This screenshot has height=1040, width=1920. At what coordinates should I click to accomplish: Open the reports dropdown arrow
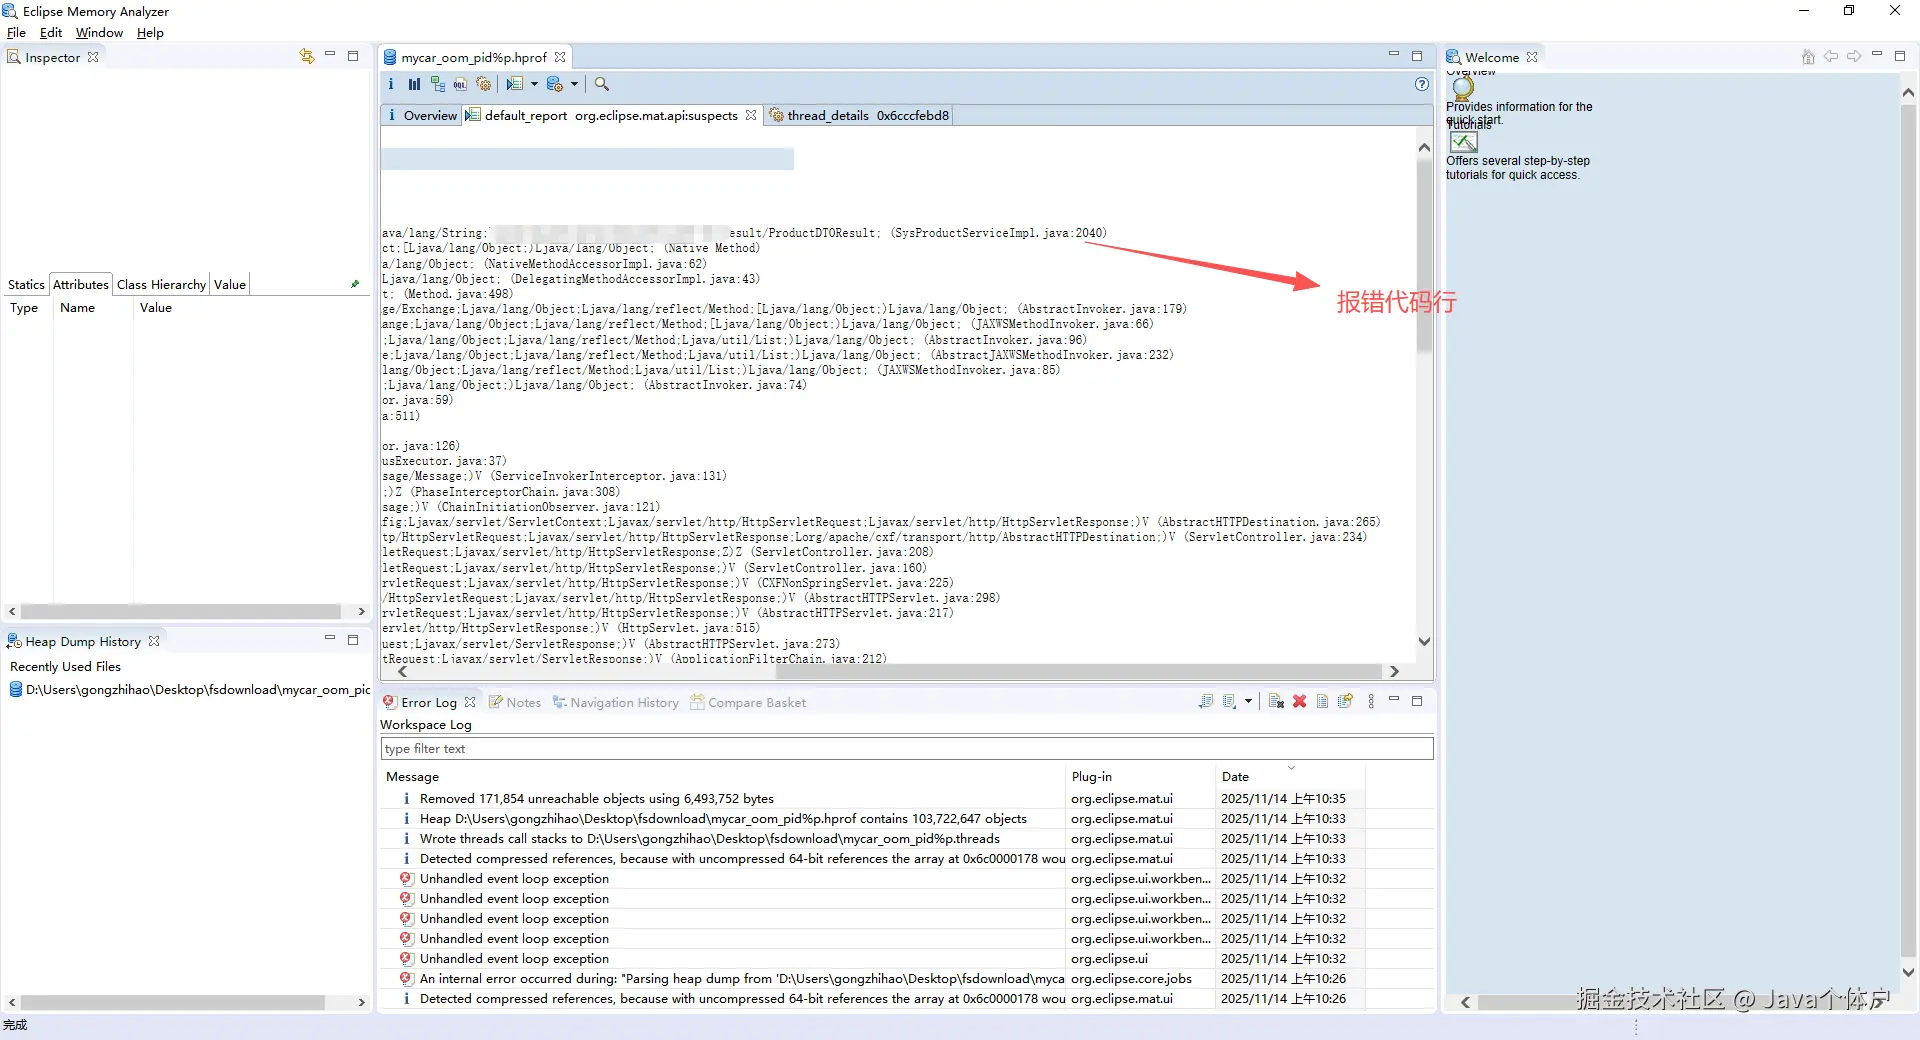click(534, 84)
